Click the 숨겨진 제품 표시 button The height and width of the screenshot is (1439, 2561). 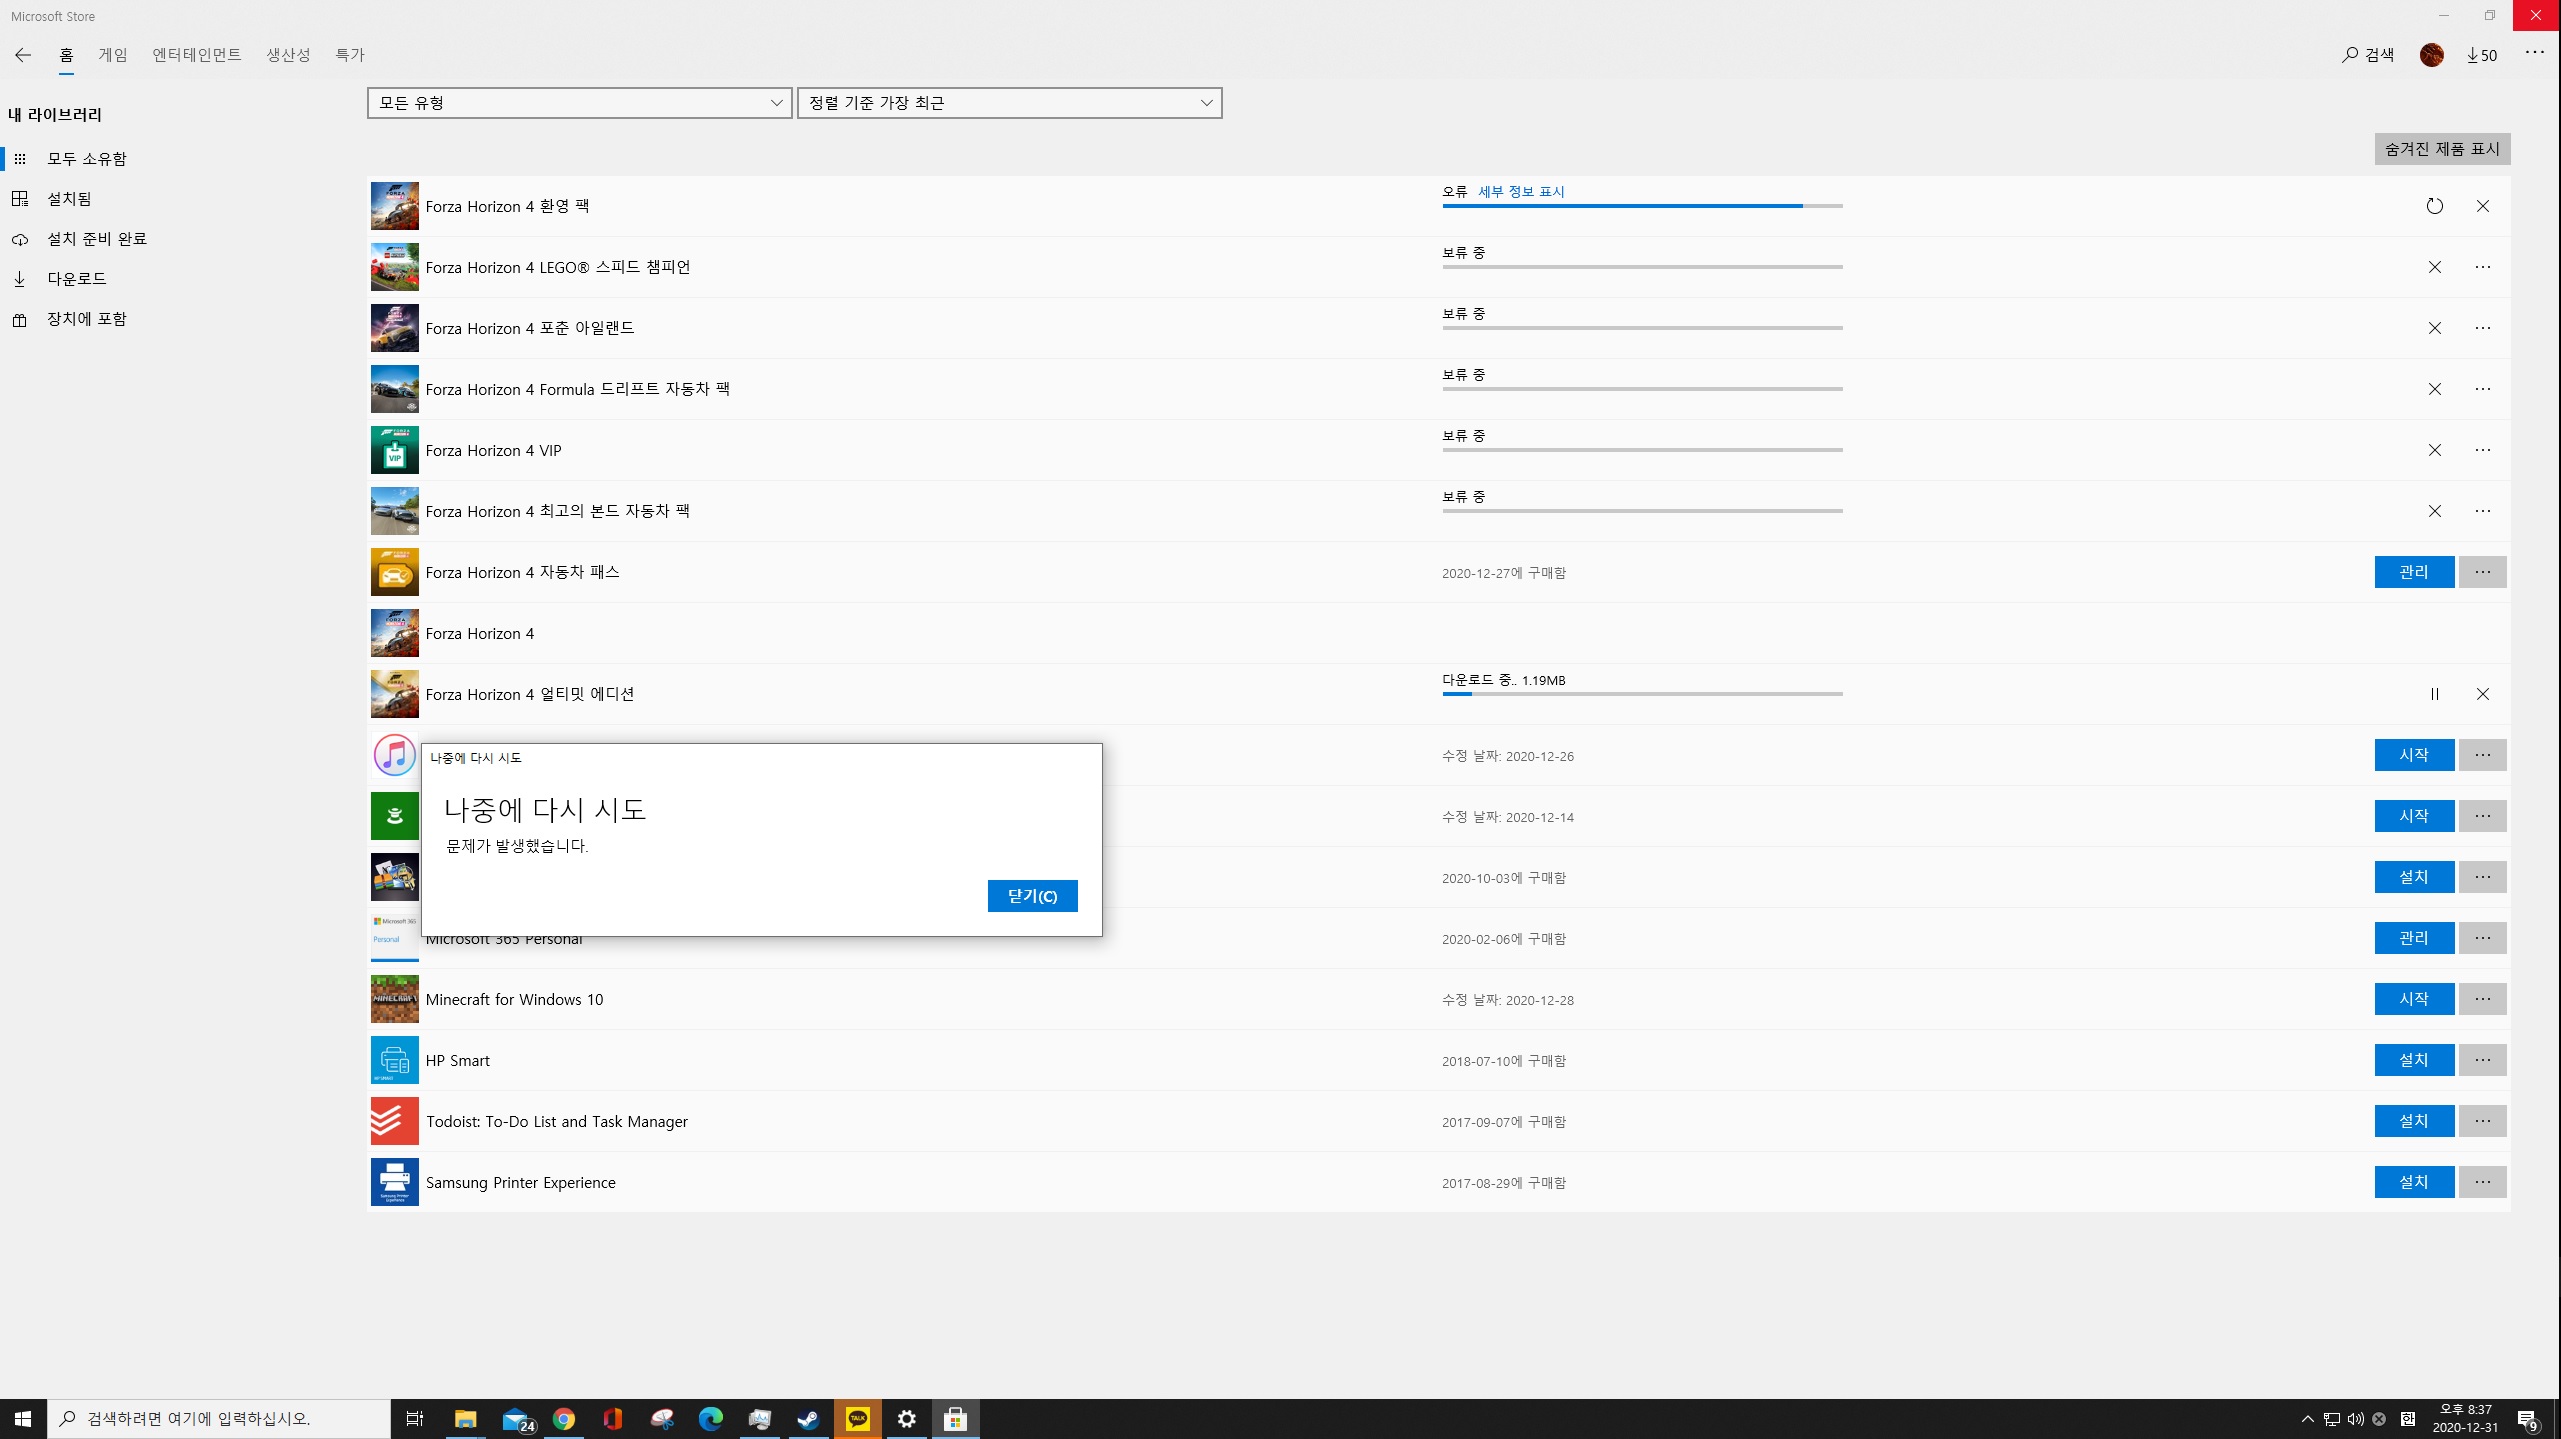2442,149
